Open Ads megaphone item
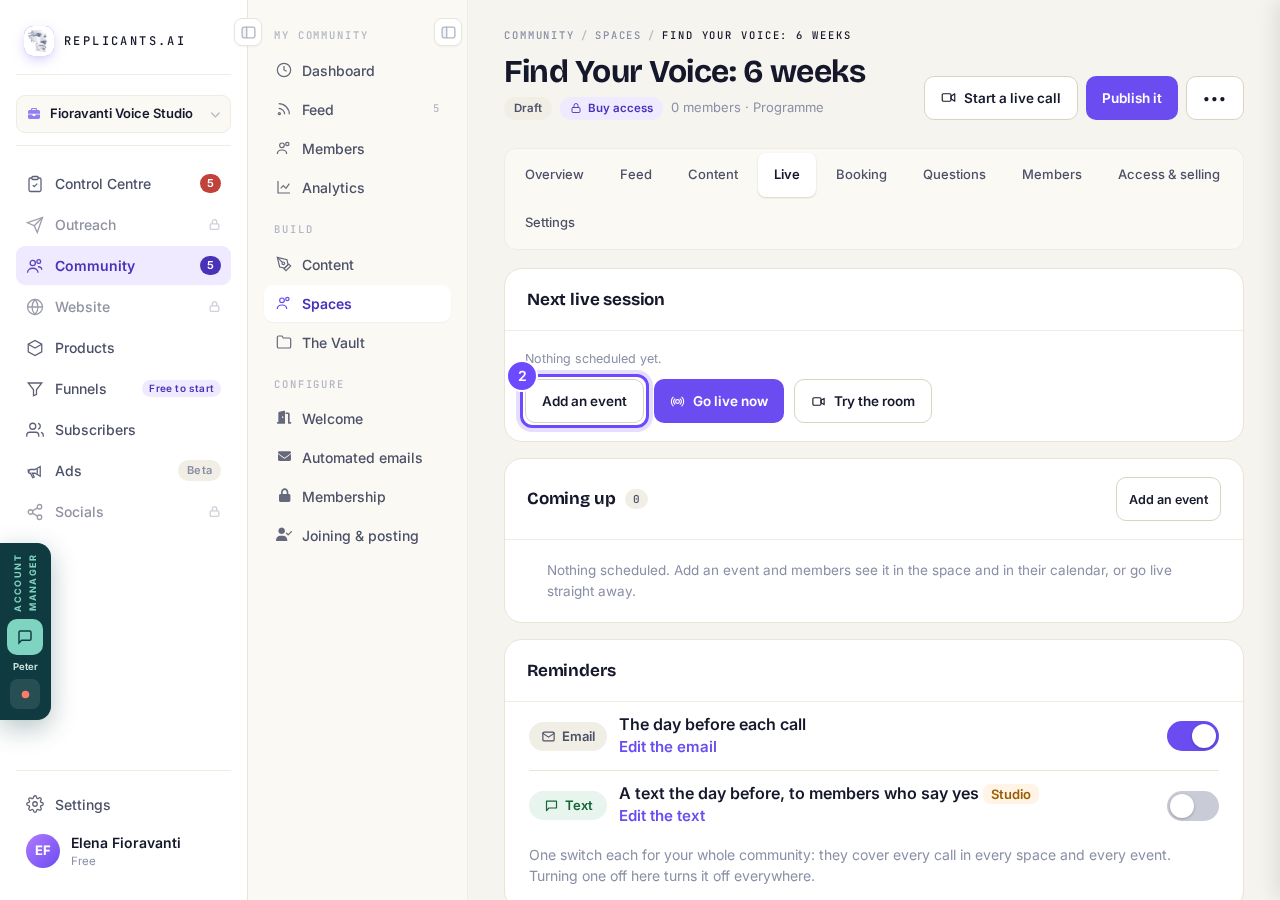The width and height of the screenshot is (1280, 900). 123,471
